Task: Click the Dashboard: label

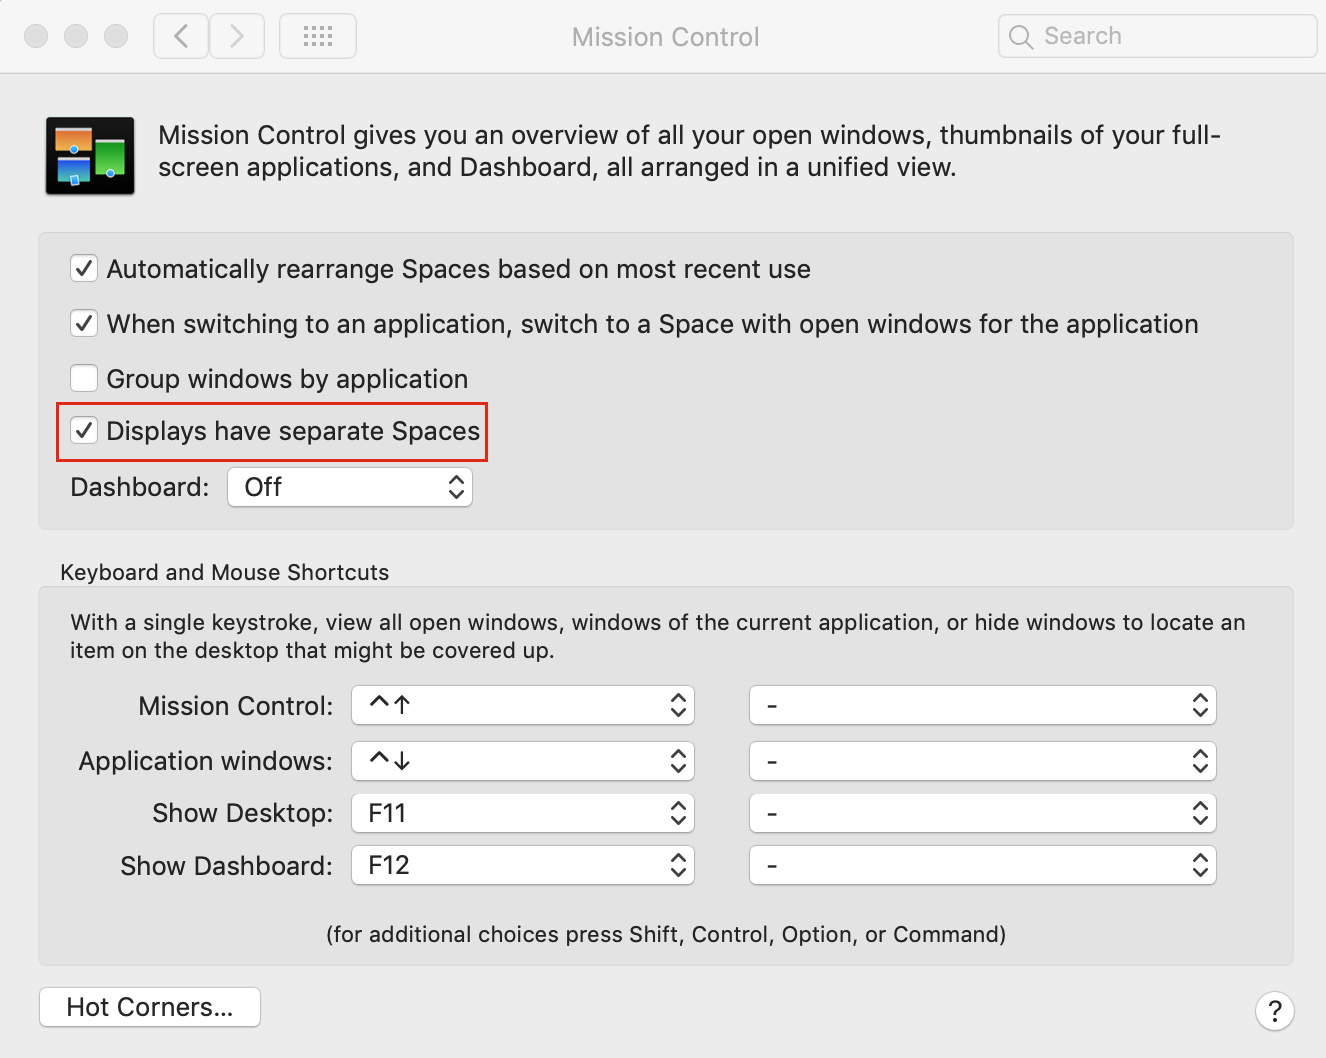Action: (x=140, y=487)
